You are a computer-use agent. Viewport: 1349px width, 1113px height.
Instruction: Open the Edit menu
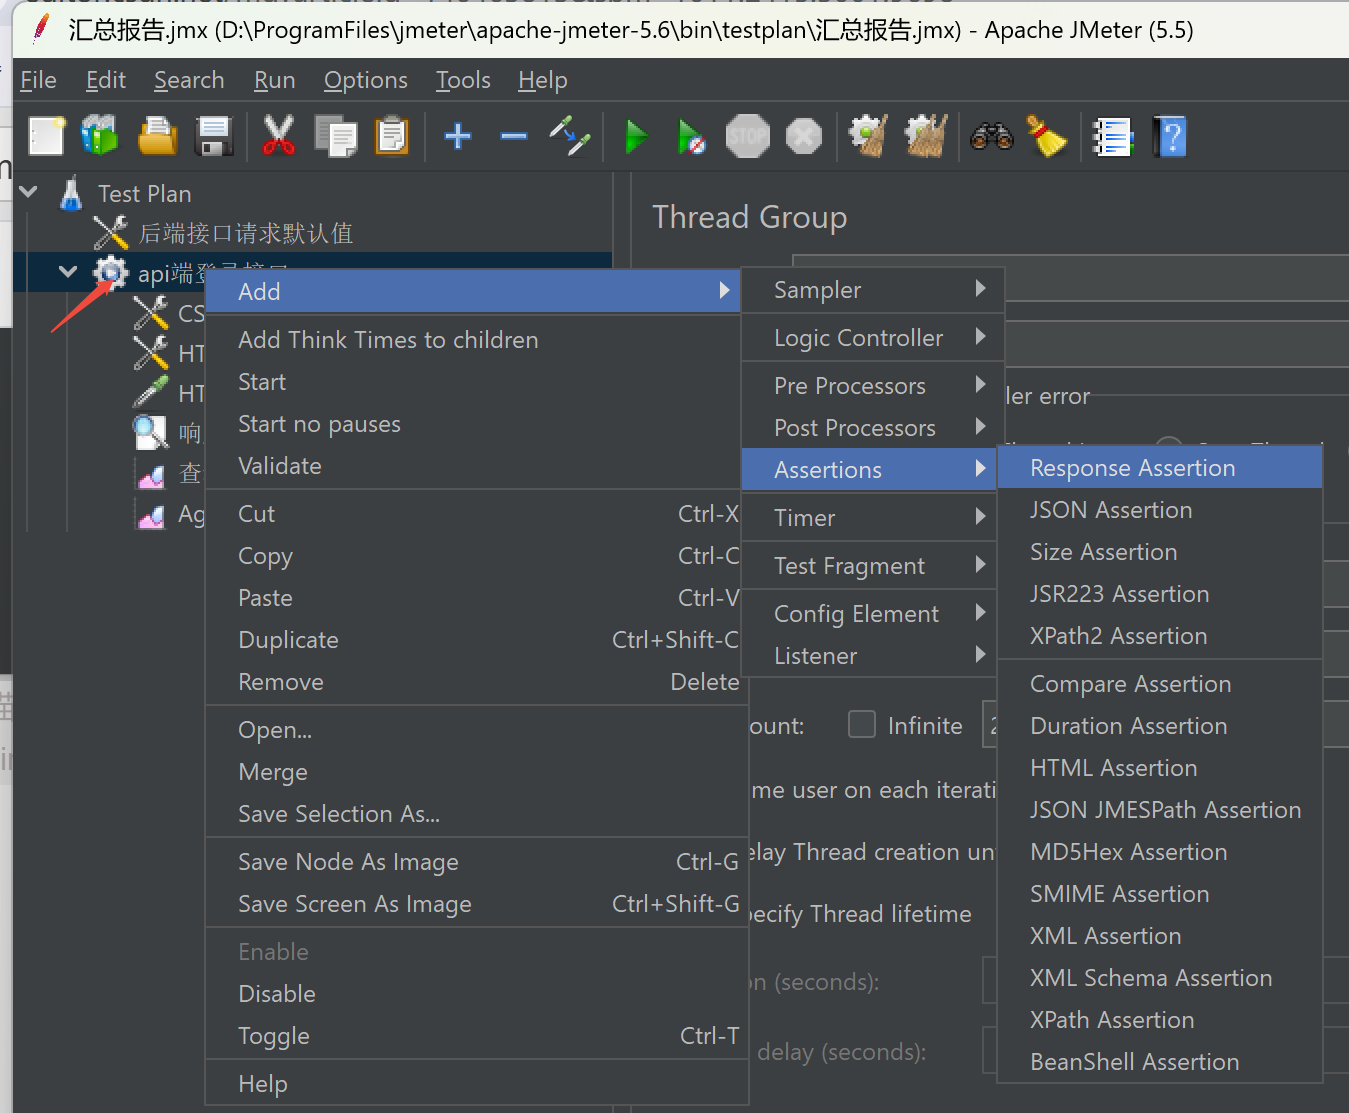105,80
